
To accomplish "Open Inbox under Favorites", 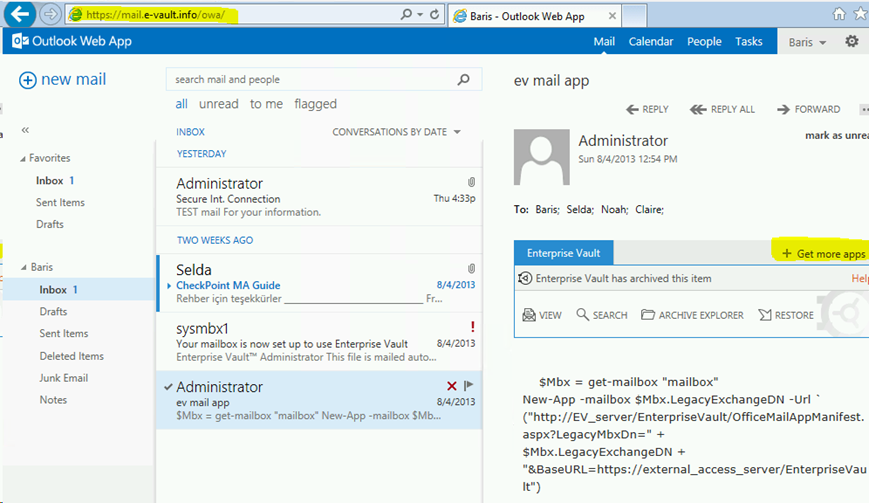I will pyautogui.click(x=54, y=181).
